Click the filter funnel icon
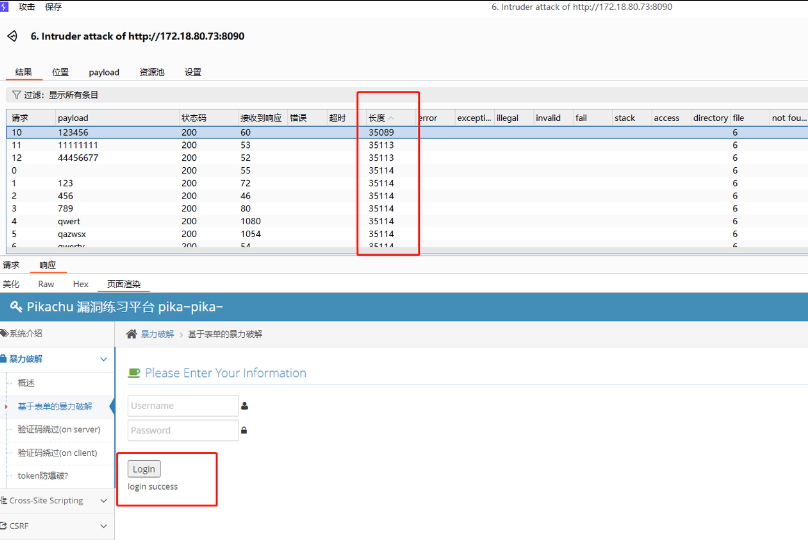 click(x=15, y=95)
